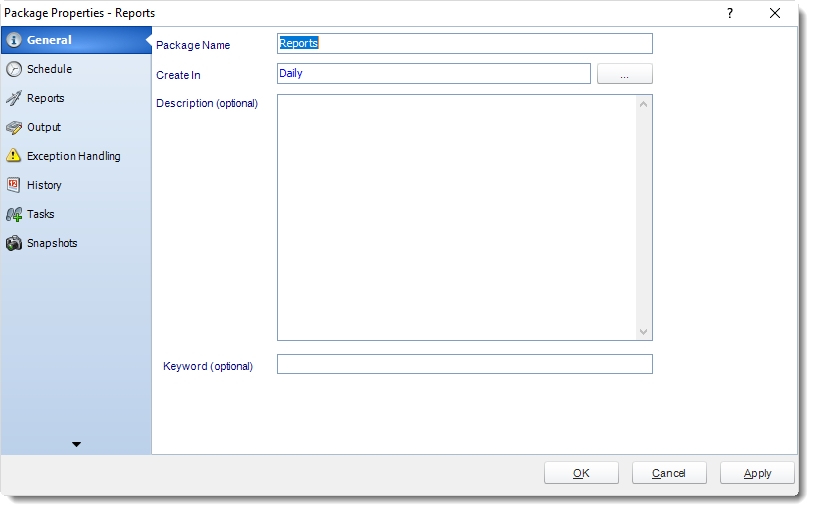
Task: Click the description scrollbar up arrow
Action: click(x=644, y=104)
